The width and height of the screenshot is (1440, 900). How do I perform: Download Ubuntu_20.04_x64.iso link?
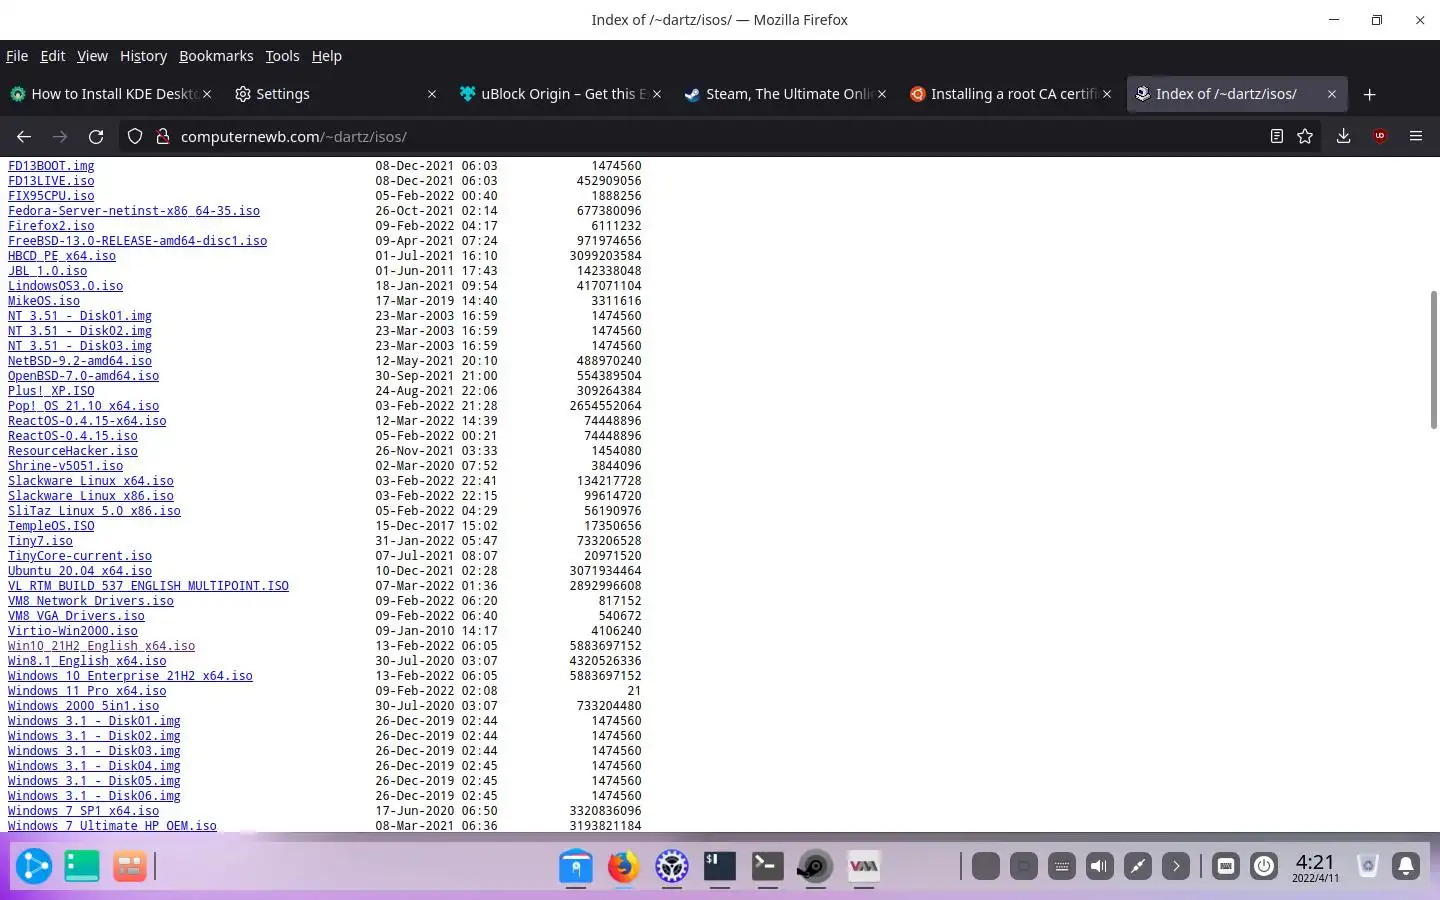[x=80, y=571]
